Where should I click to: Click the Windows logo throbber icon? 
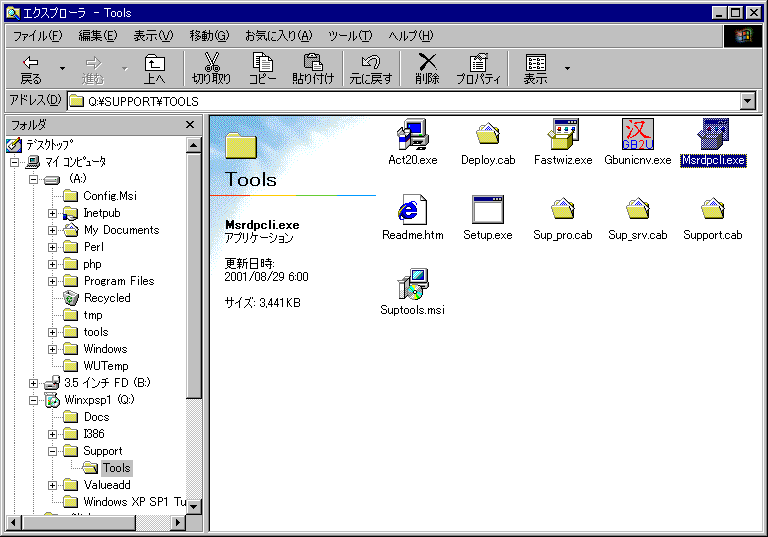coord(743,36)
